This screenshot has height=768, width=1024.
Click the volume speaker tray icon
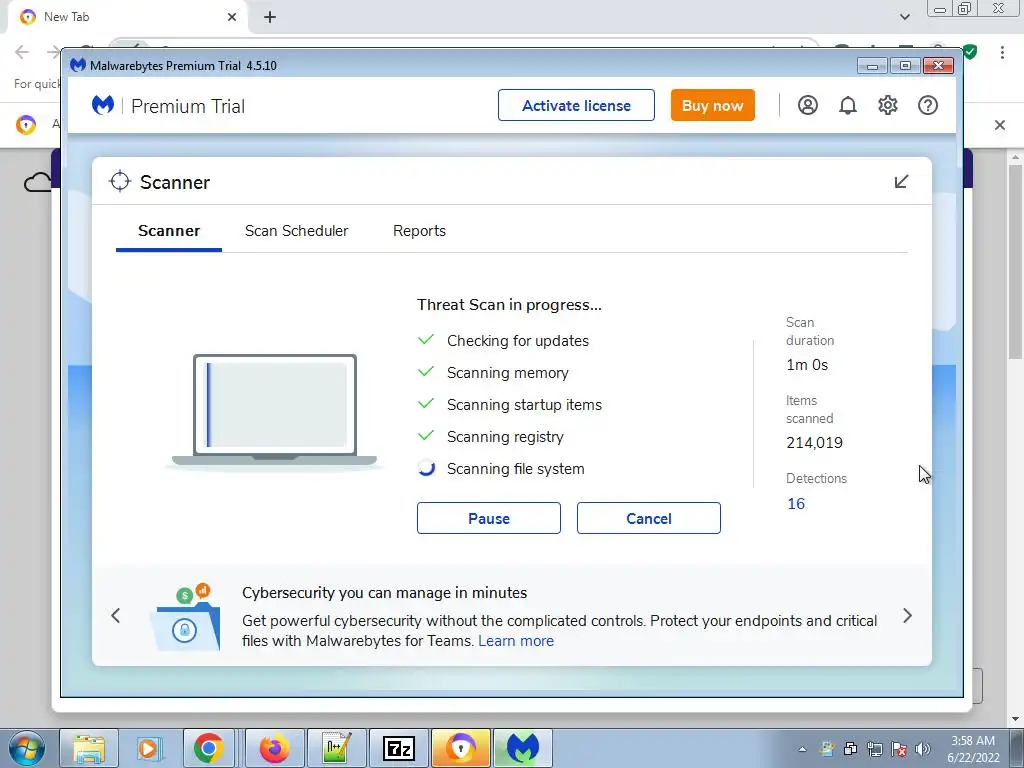pos(923,749)
